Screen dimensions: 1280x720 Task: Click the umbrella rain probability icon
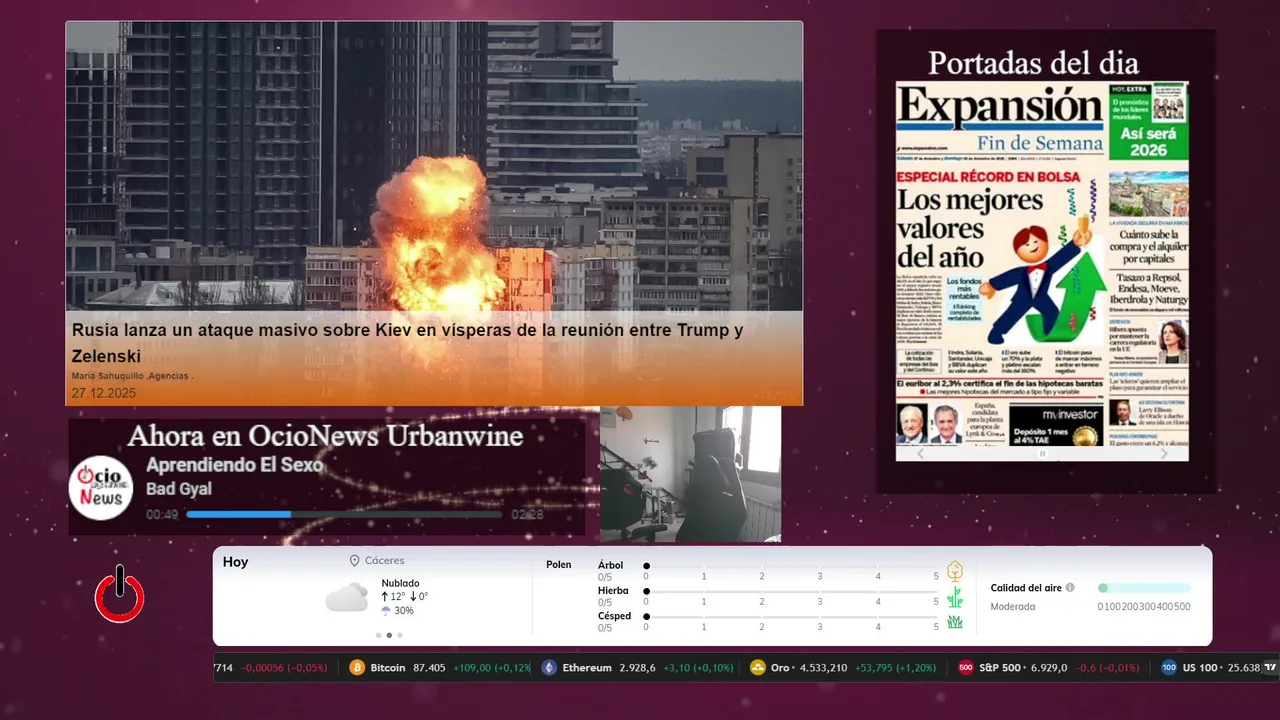tap(386, 611)
